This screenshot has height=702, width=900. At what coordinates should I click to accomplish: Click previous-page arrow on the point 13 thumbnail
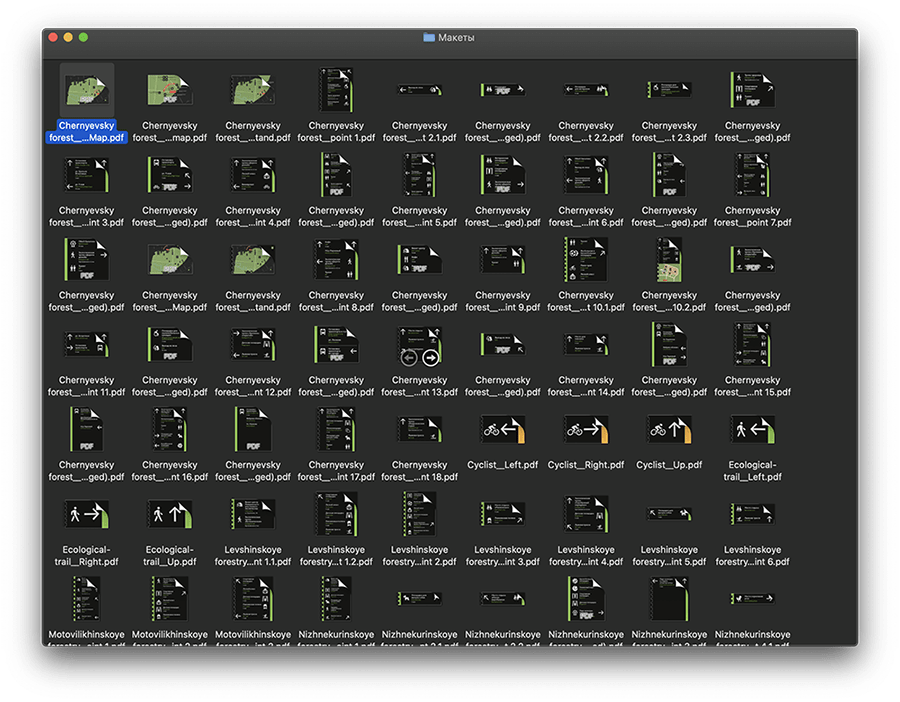click(408, 357)
